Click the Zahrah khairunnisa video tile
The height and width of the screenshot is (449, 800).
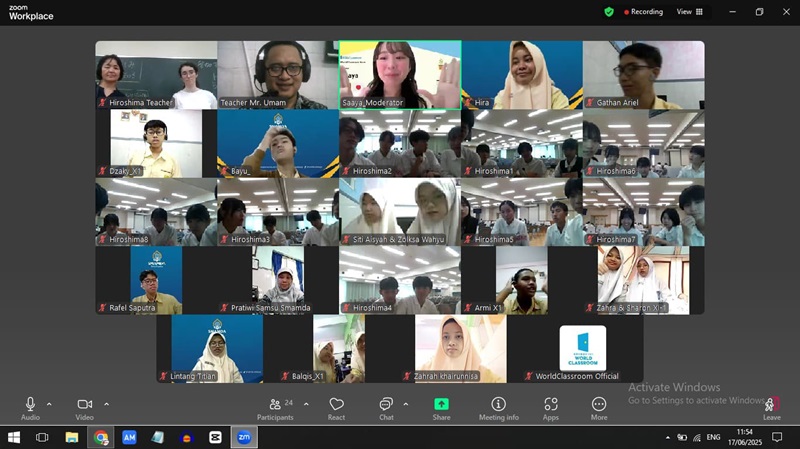461,348
